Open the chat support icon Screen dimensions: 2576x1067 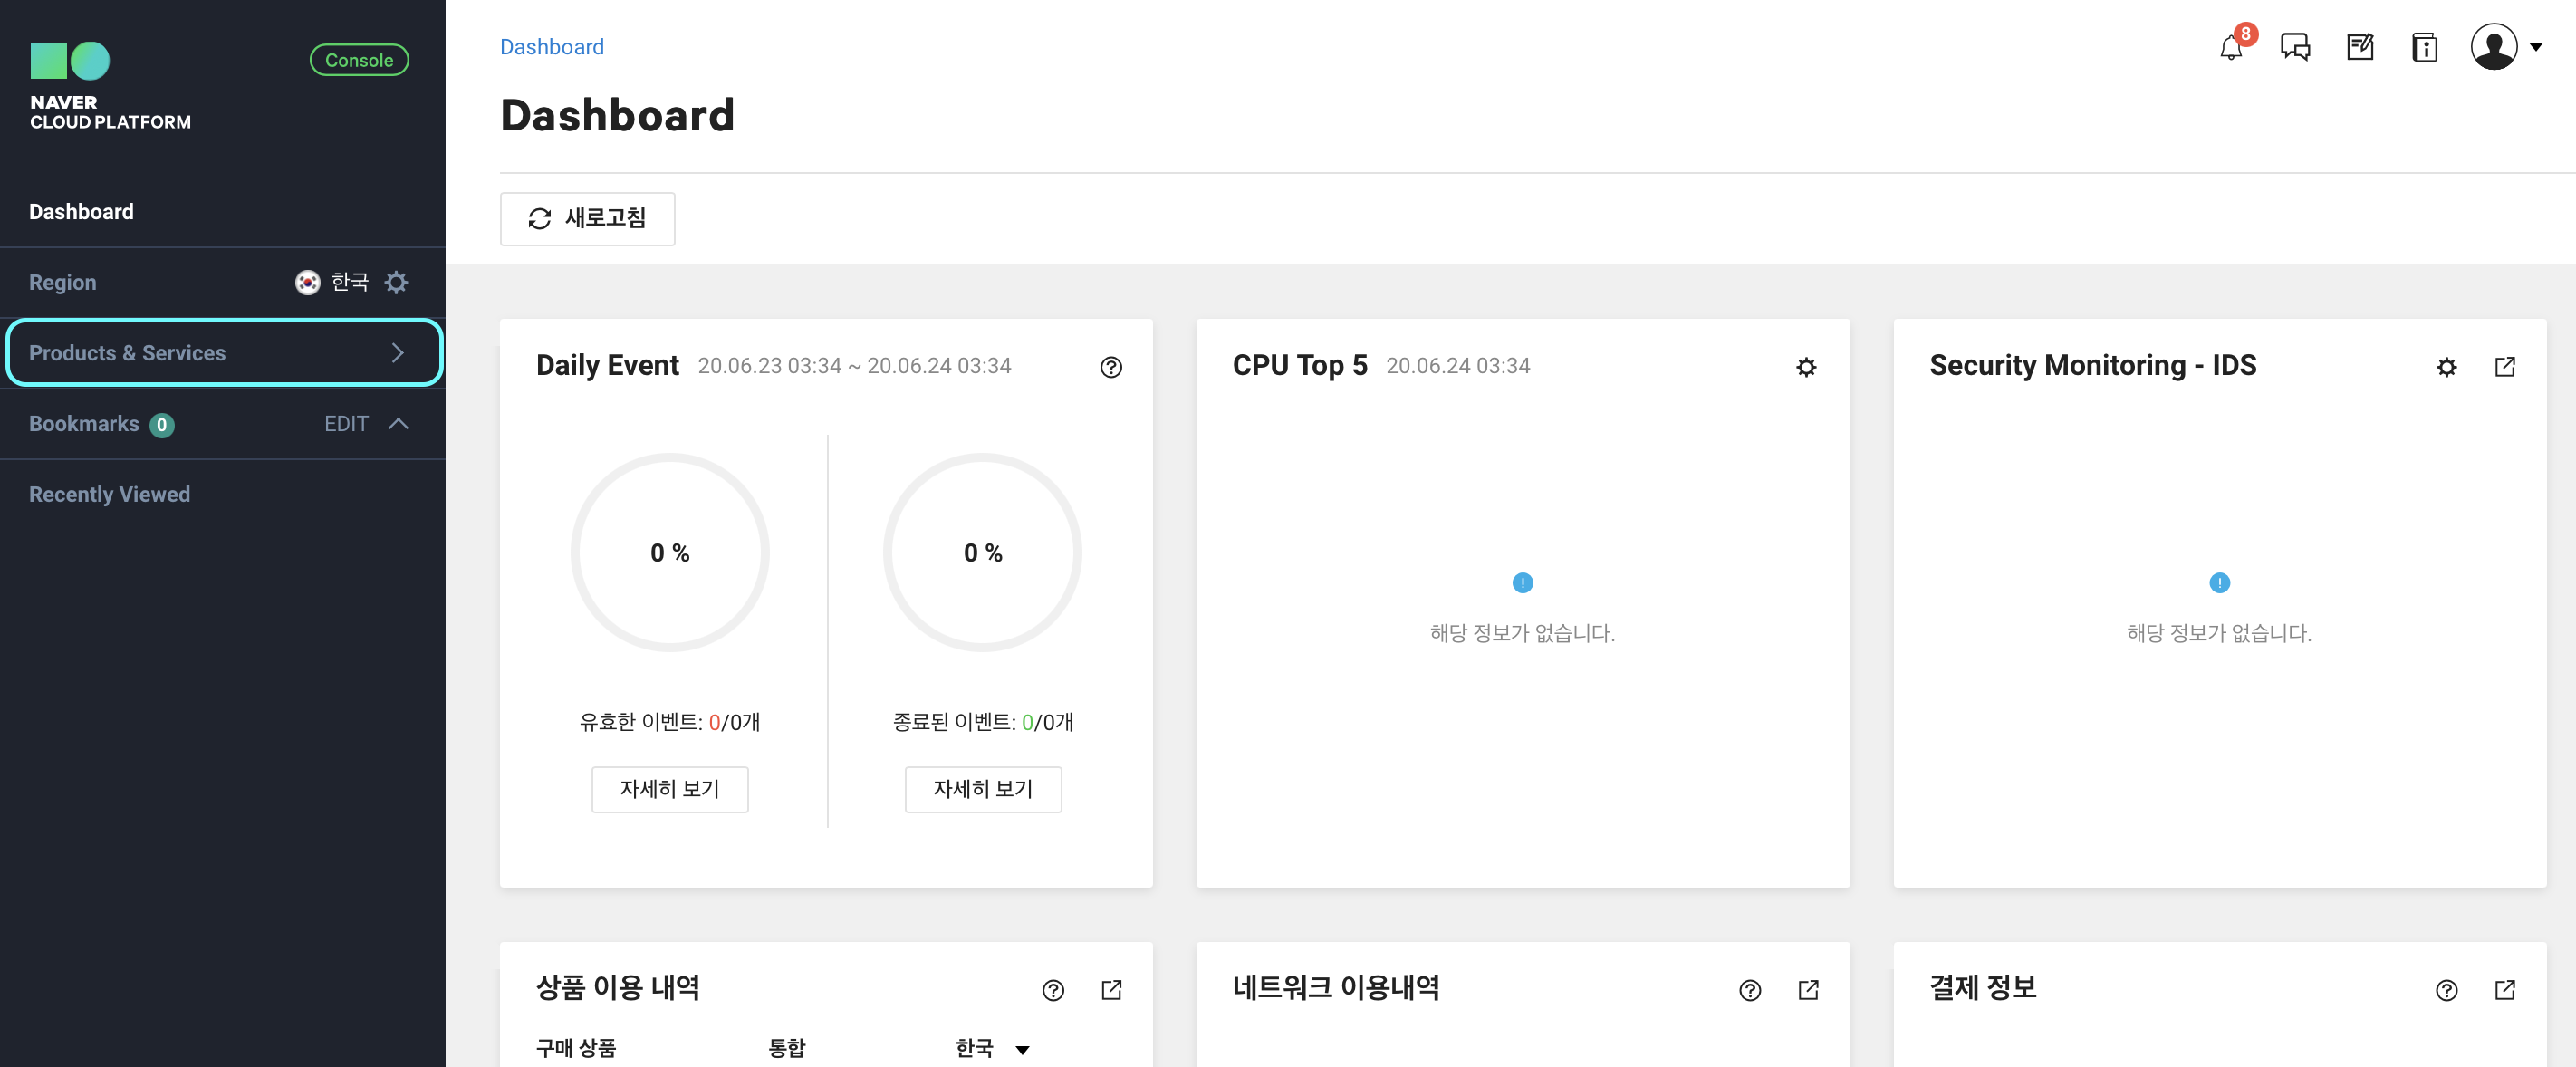(2295, 47)
